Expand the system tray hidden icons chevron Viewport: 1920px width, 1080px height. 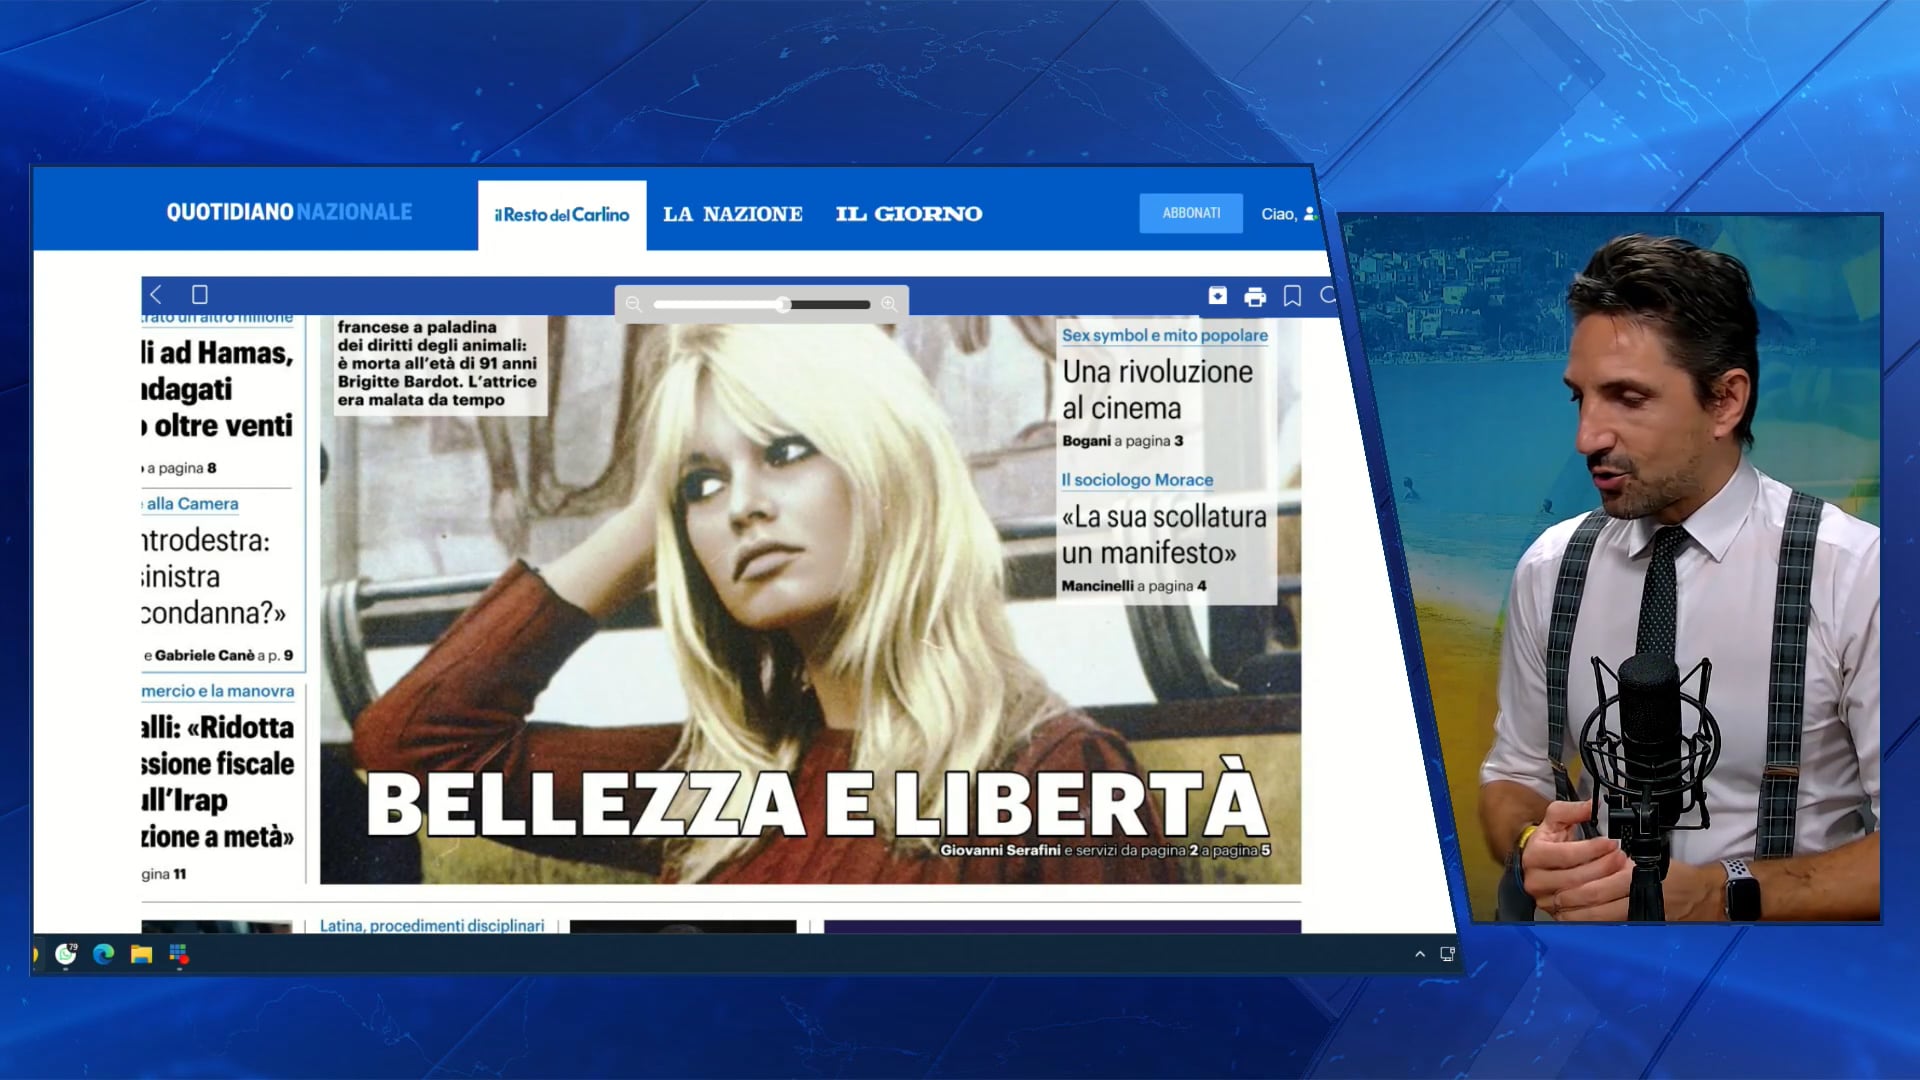pyautogui.click(x=1419, y=954)
